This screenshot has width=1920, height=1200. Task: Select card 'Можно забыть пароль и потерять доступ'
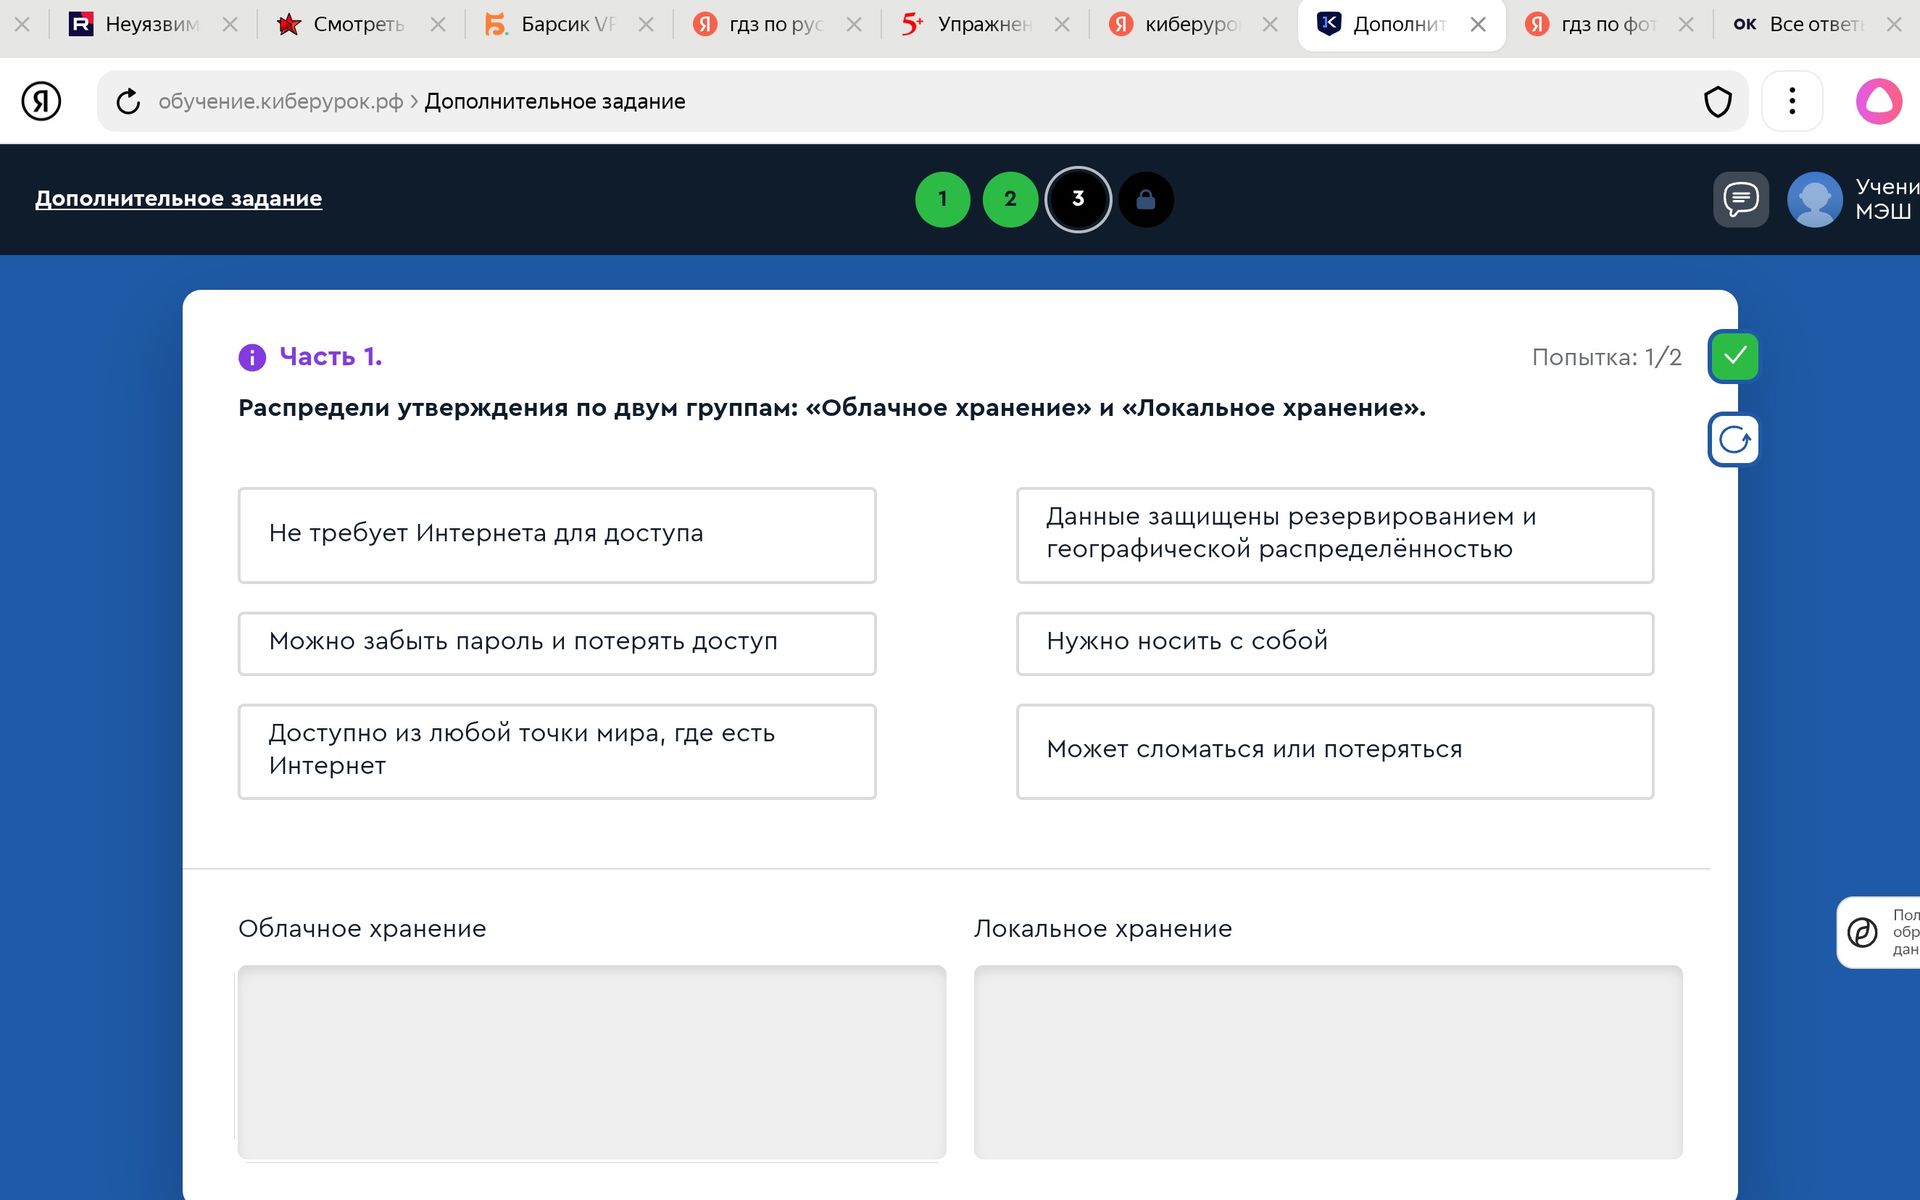tap(557, 643)
